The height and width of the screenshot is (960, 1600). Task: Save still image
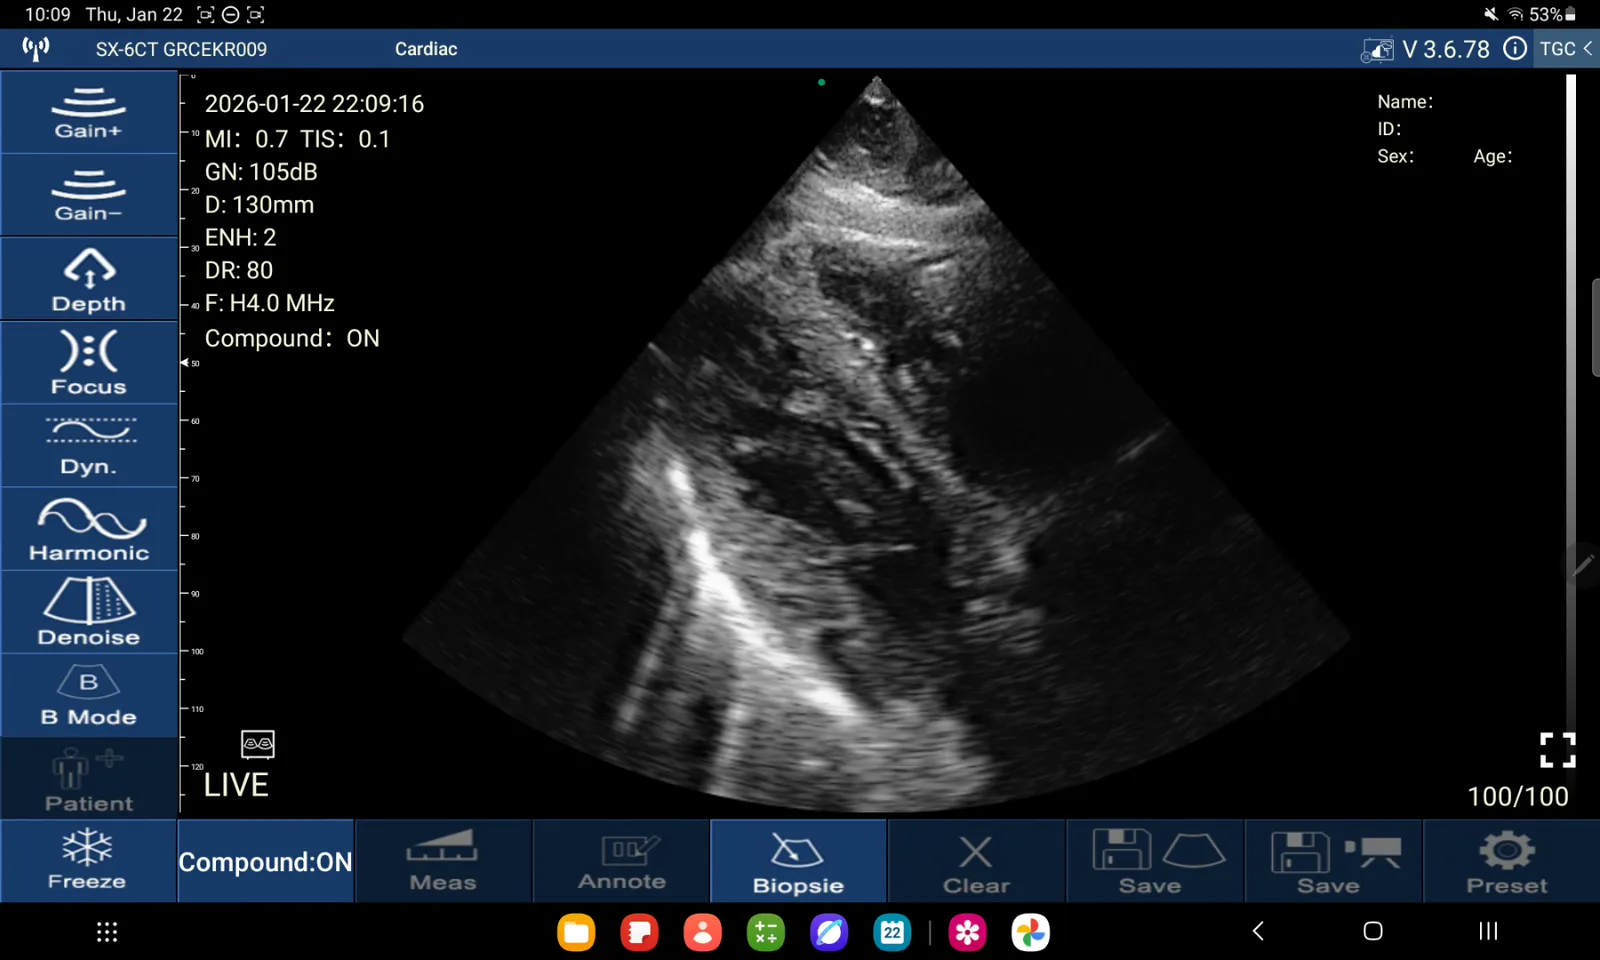pyautogui.click(x=1155, y=861)
